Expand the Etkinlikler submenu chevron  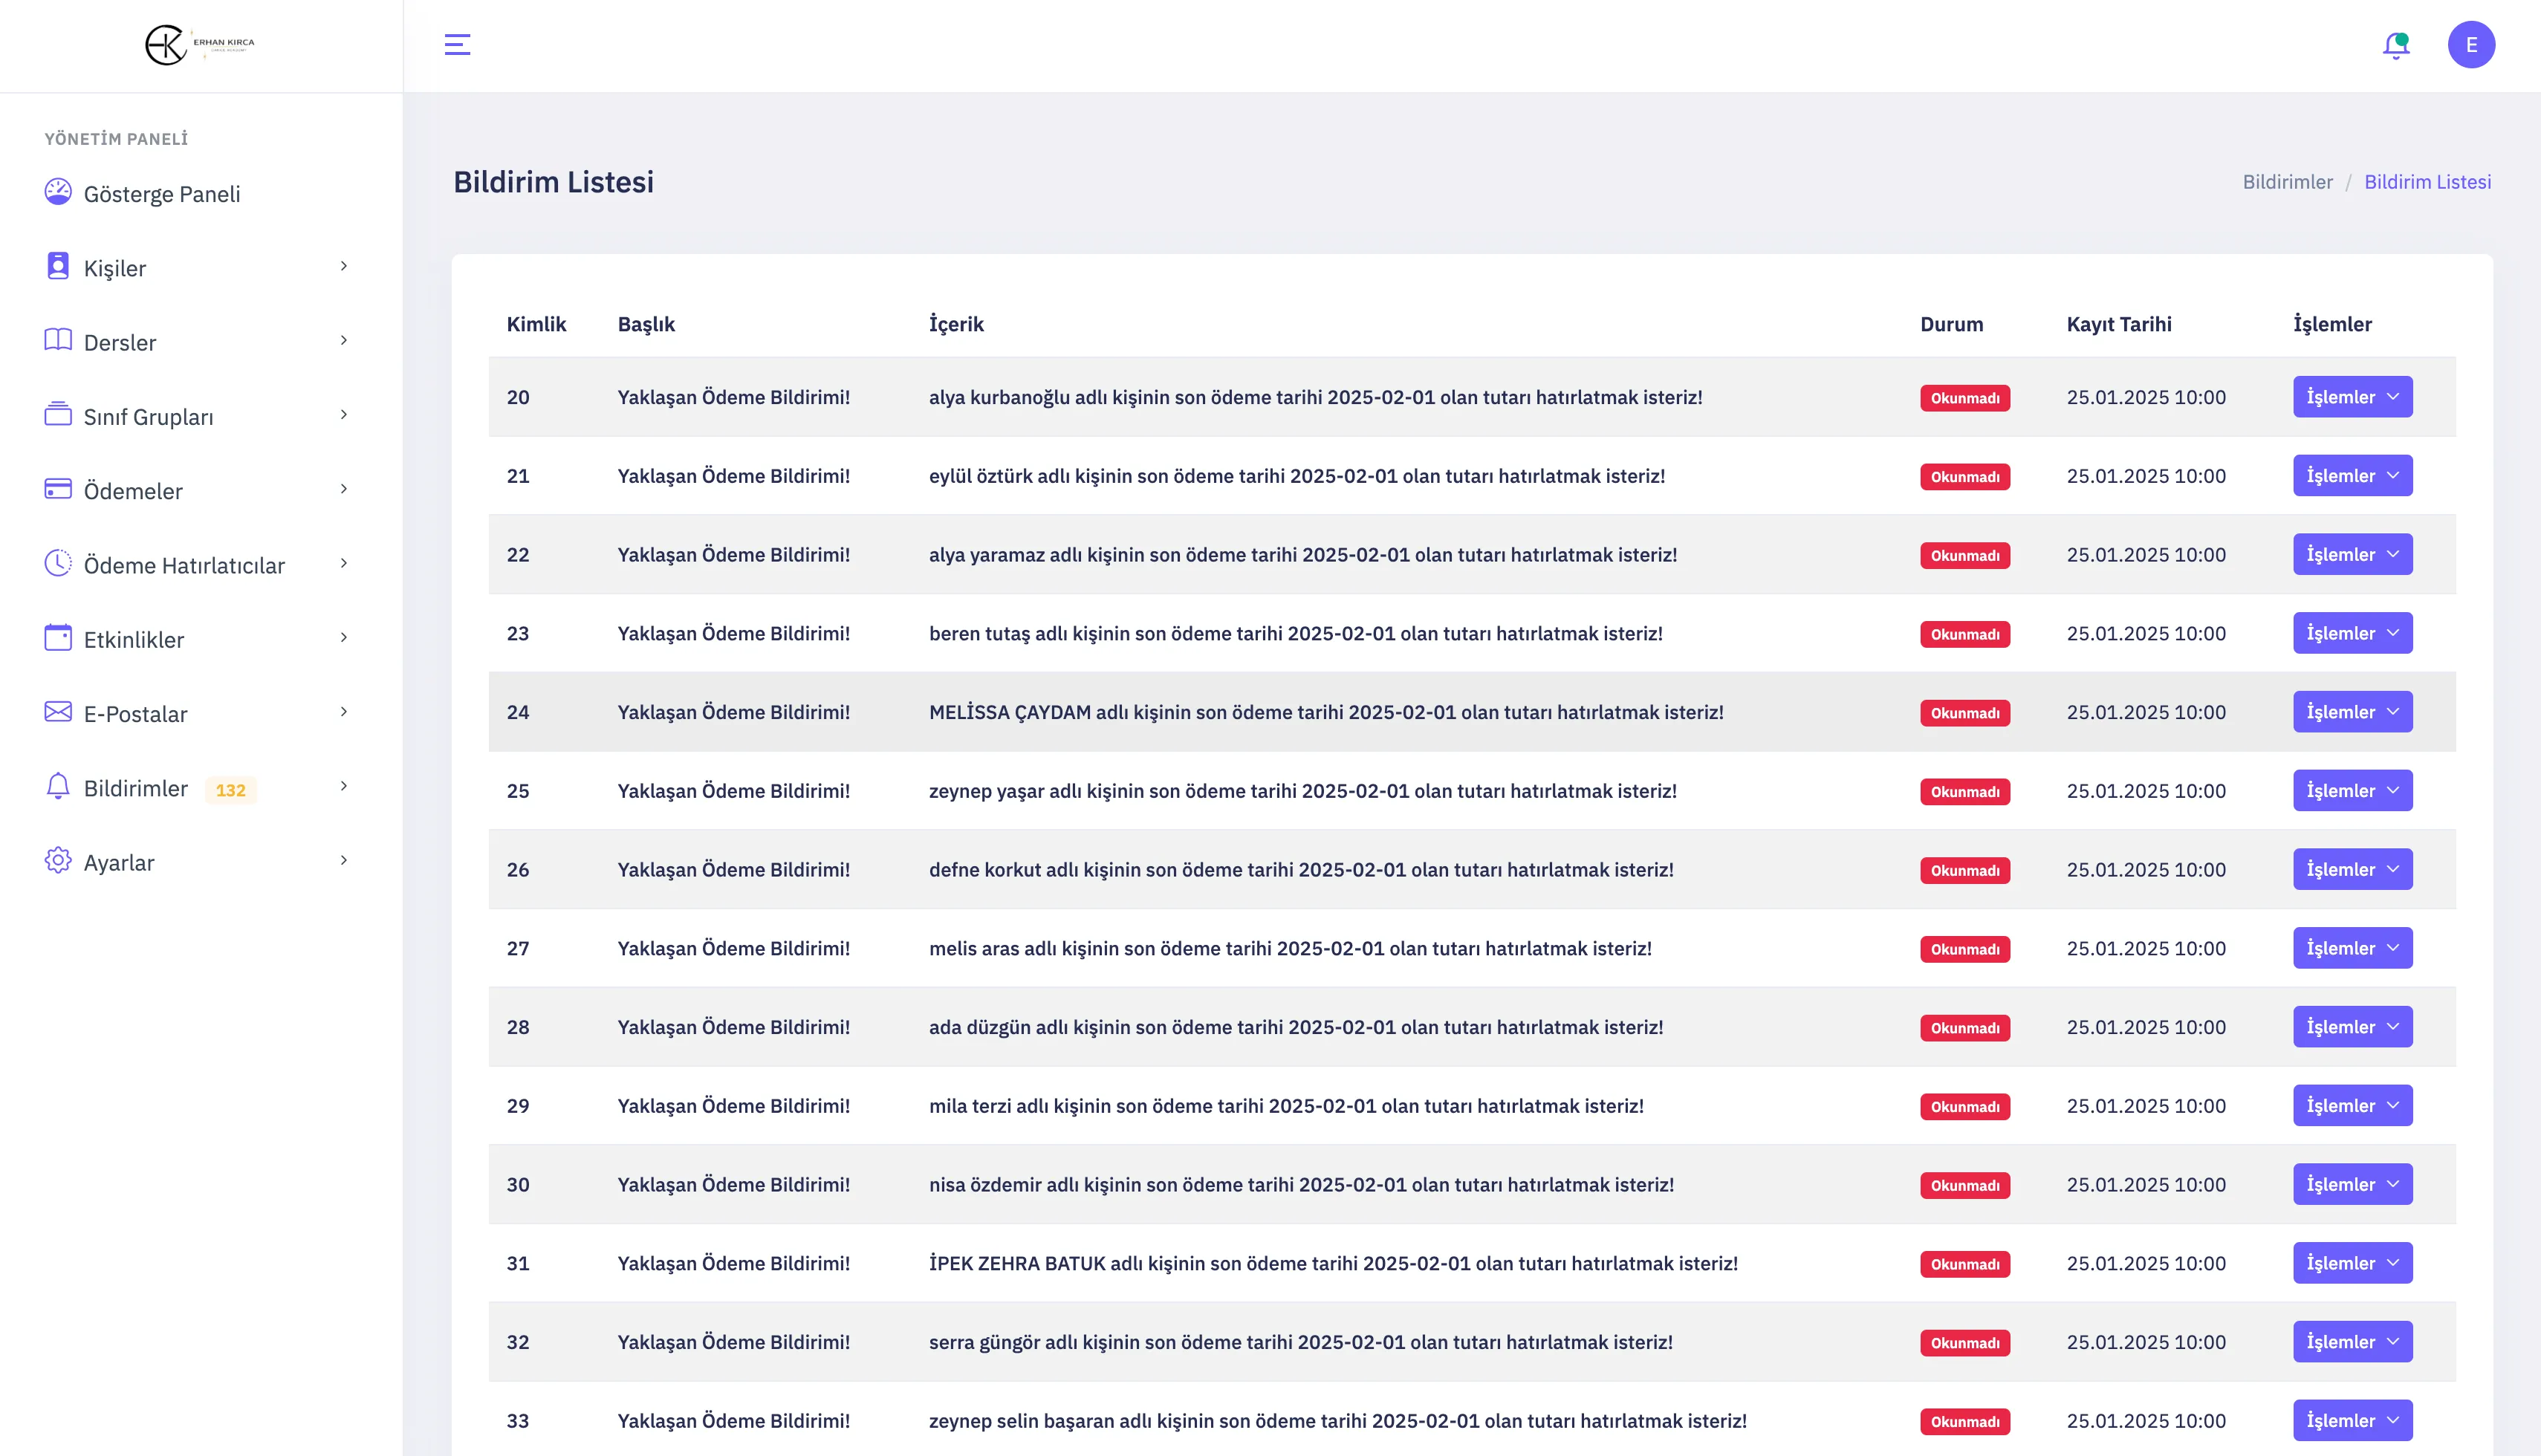click(x=344, y=638)
